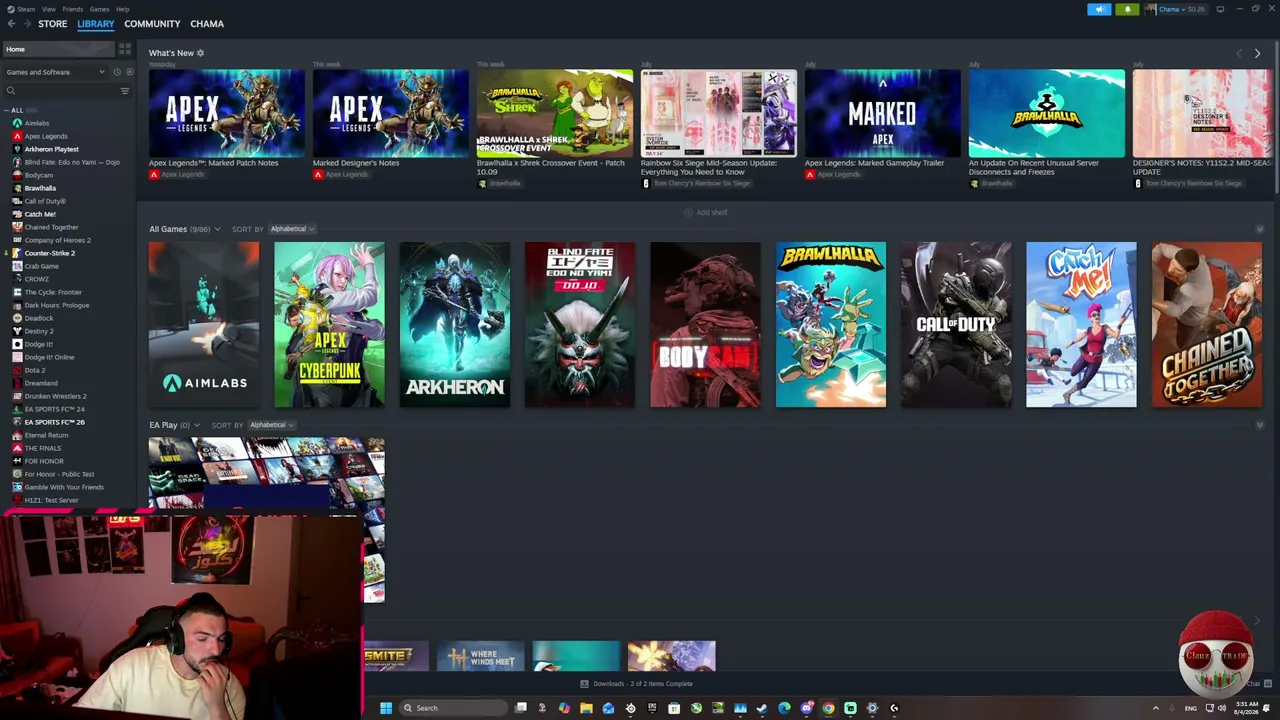Open the Steam menu
The width and height of the screenshot is (1280, 720).
click(25, 9)
